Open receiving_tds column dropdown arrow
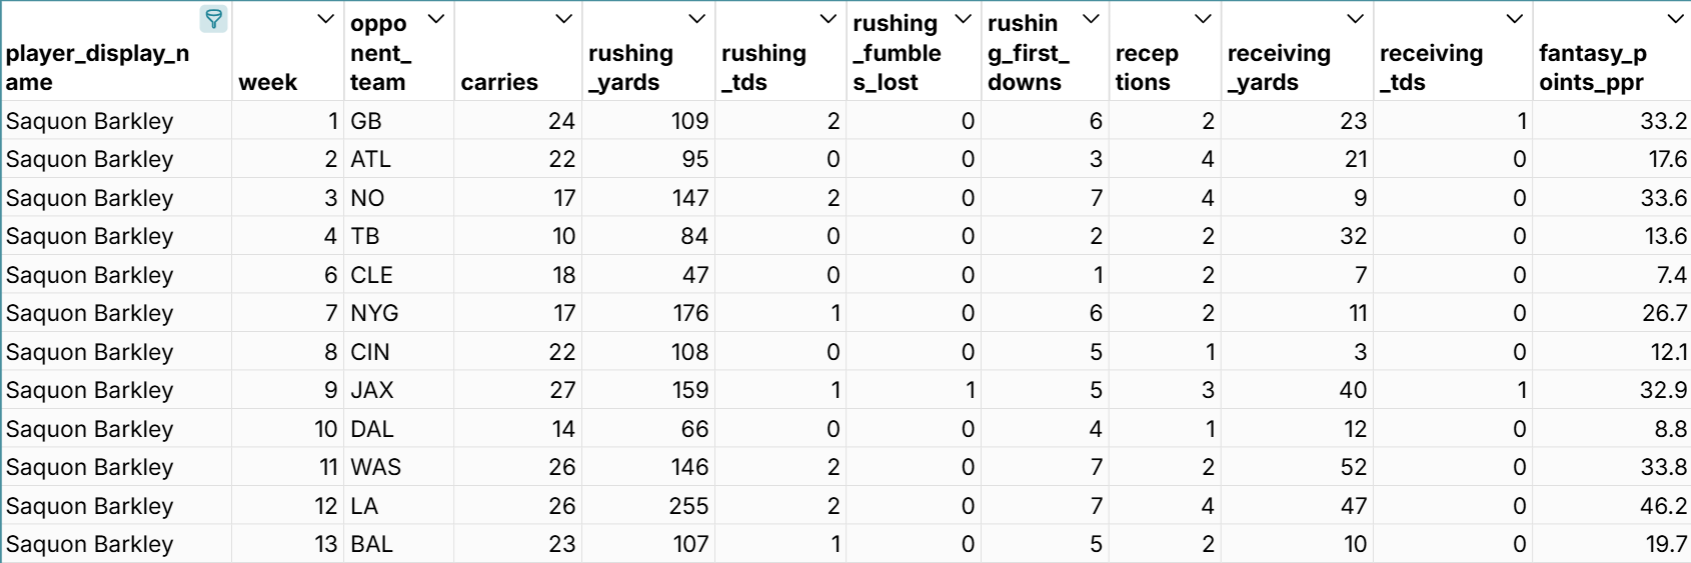The width and height of the screenshot is (1691, 563). 1515,19
